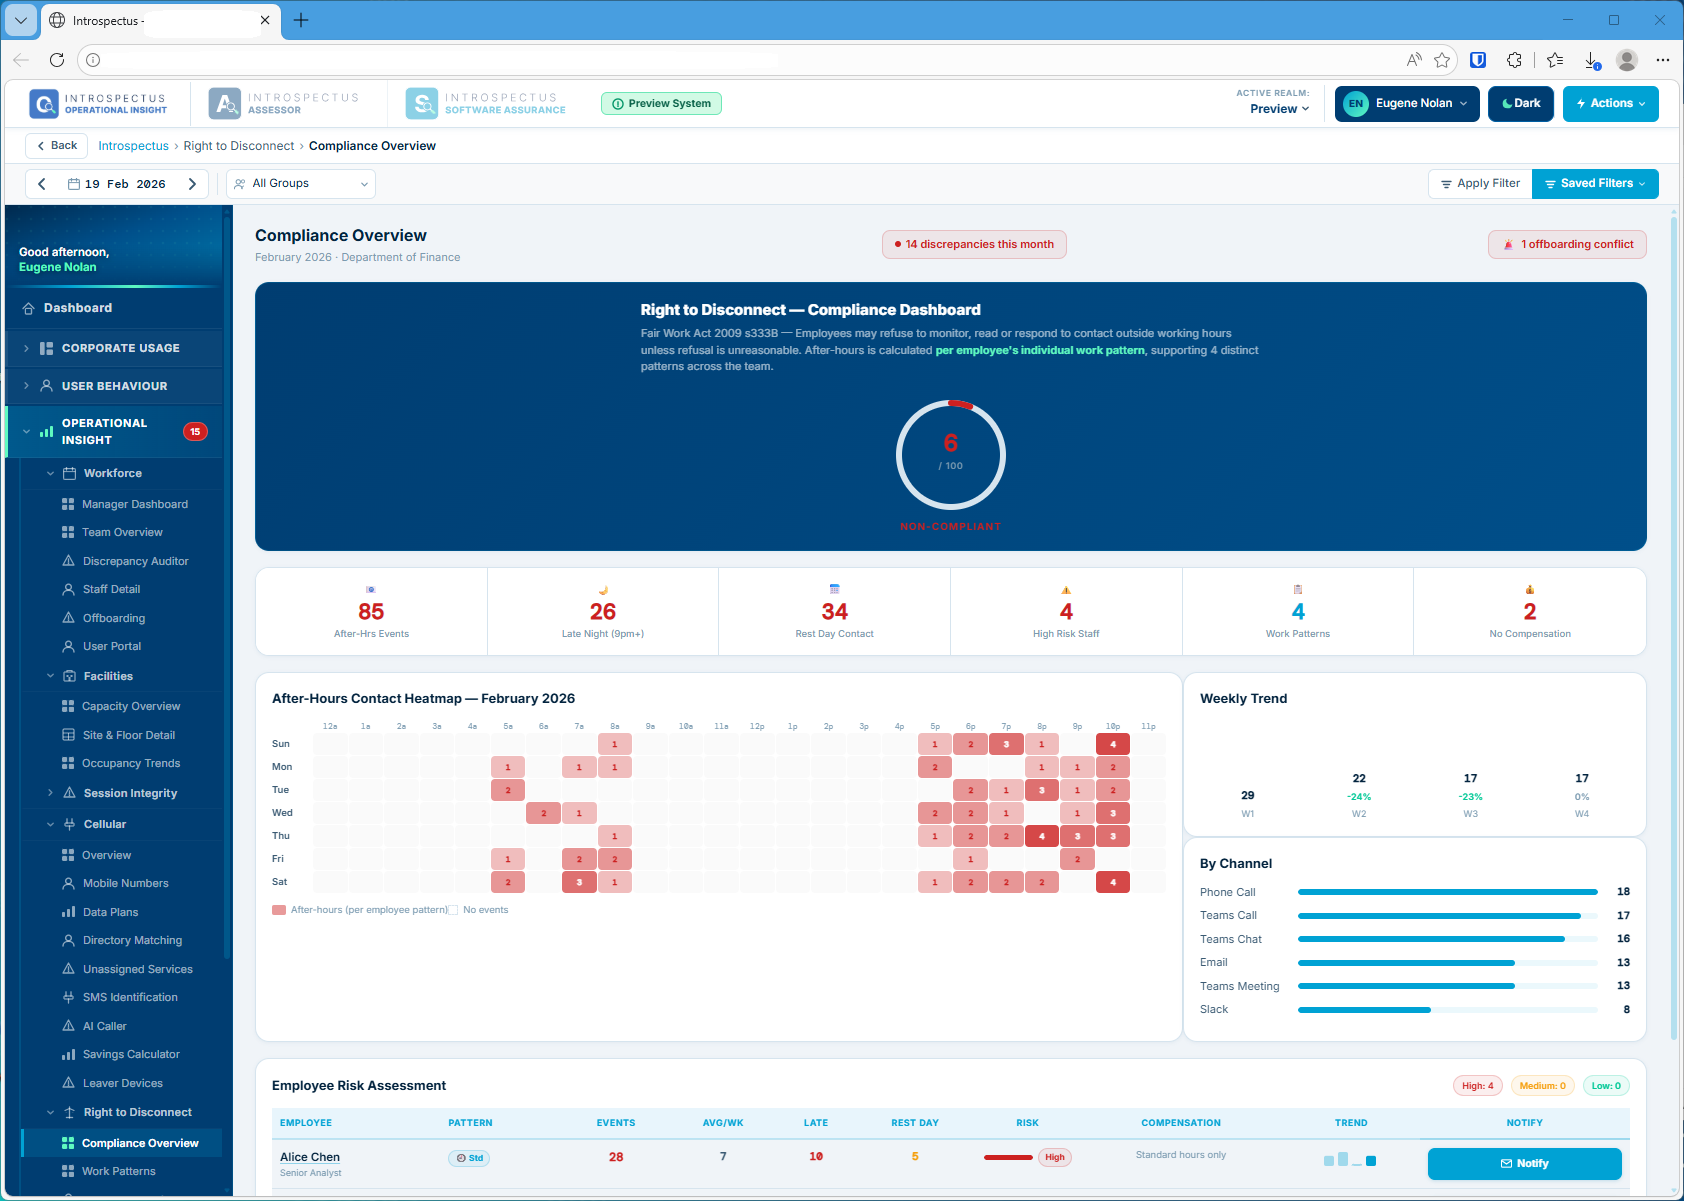Switch to the Preview System mode
This screenshot has width=1684, height=1201.
(661, 103)
